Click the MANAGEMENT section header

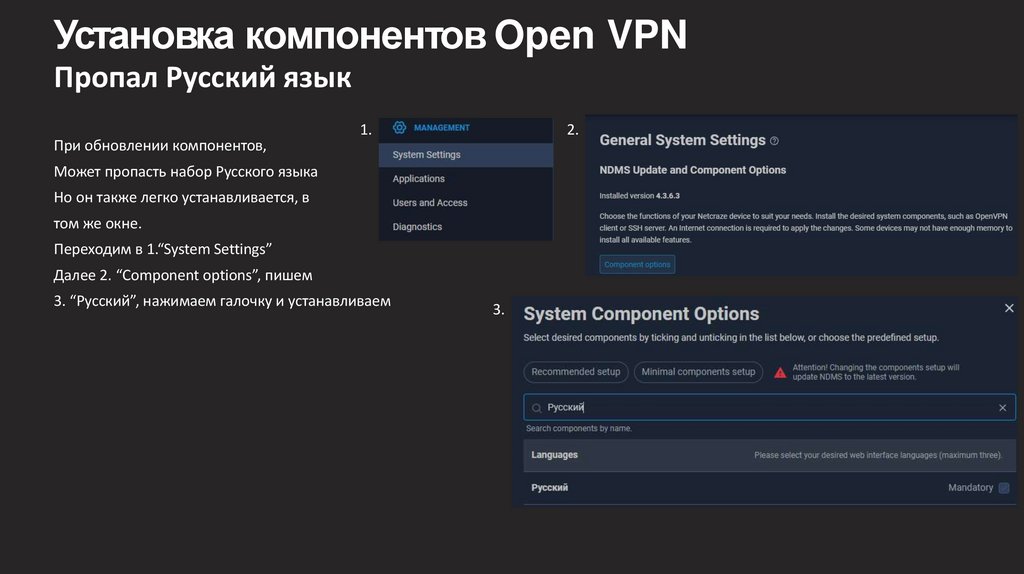click(441, 128)
